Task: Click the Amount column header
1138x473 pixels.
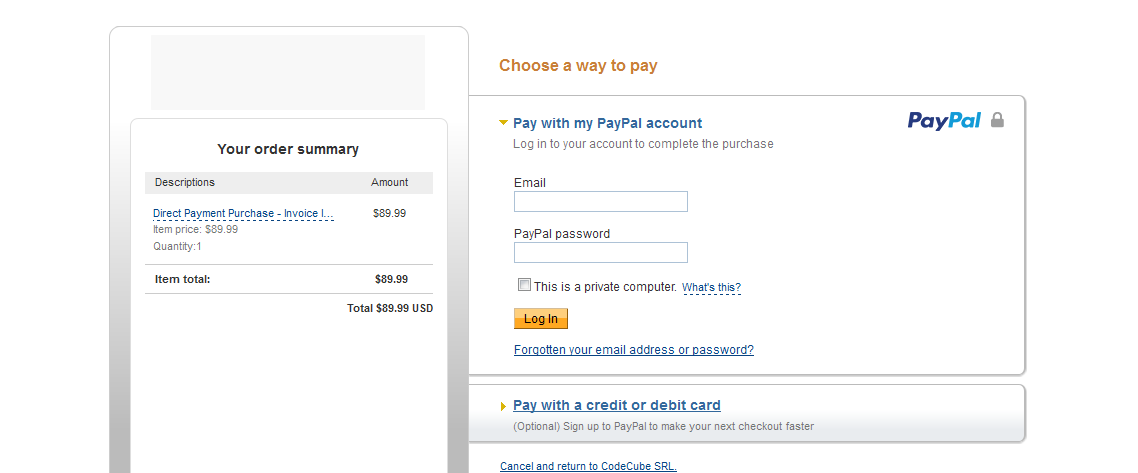Action: pyautogui.click(x=389, y=182)
